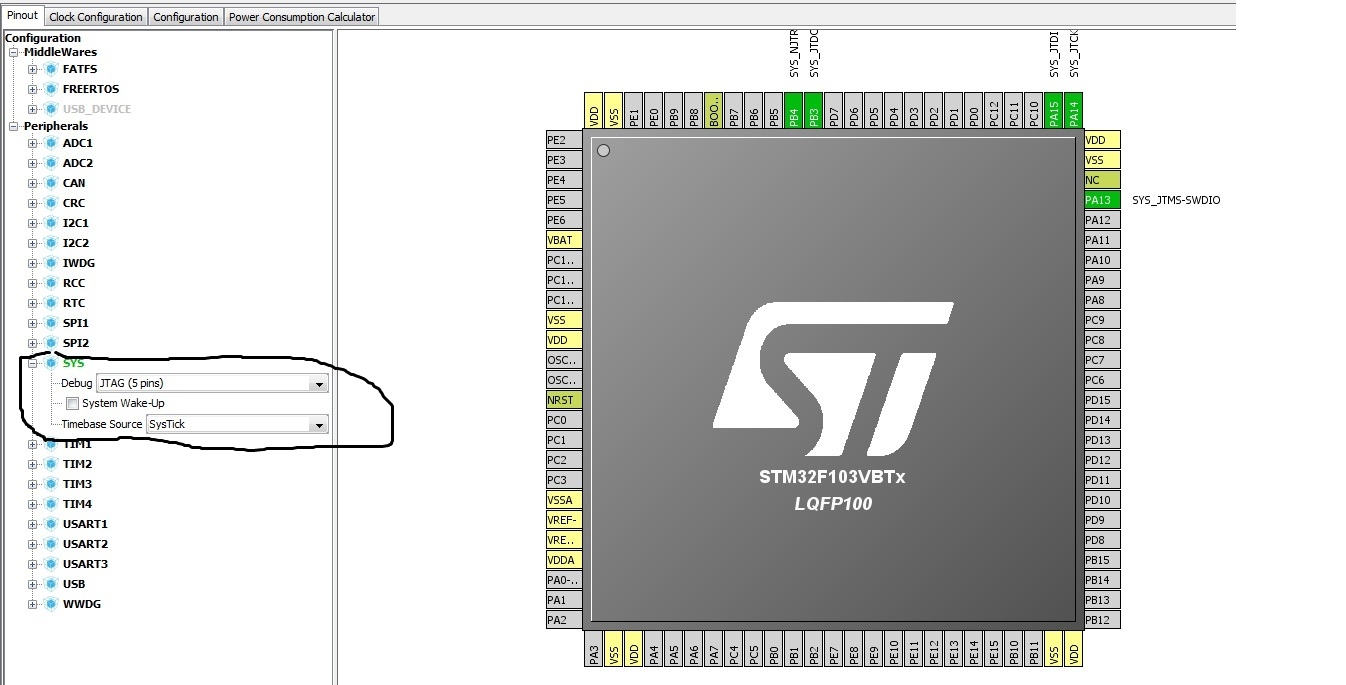Expand the ADC1 peripheral node
The height and width of the screenshot is (685, 1346).
(32, 143)
